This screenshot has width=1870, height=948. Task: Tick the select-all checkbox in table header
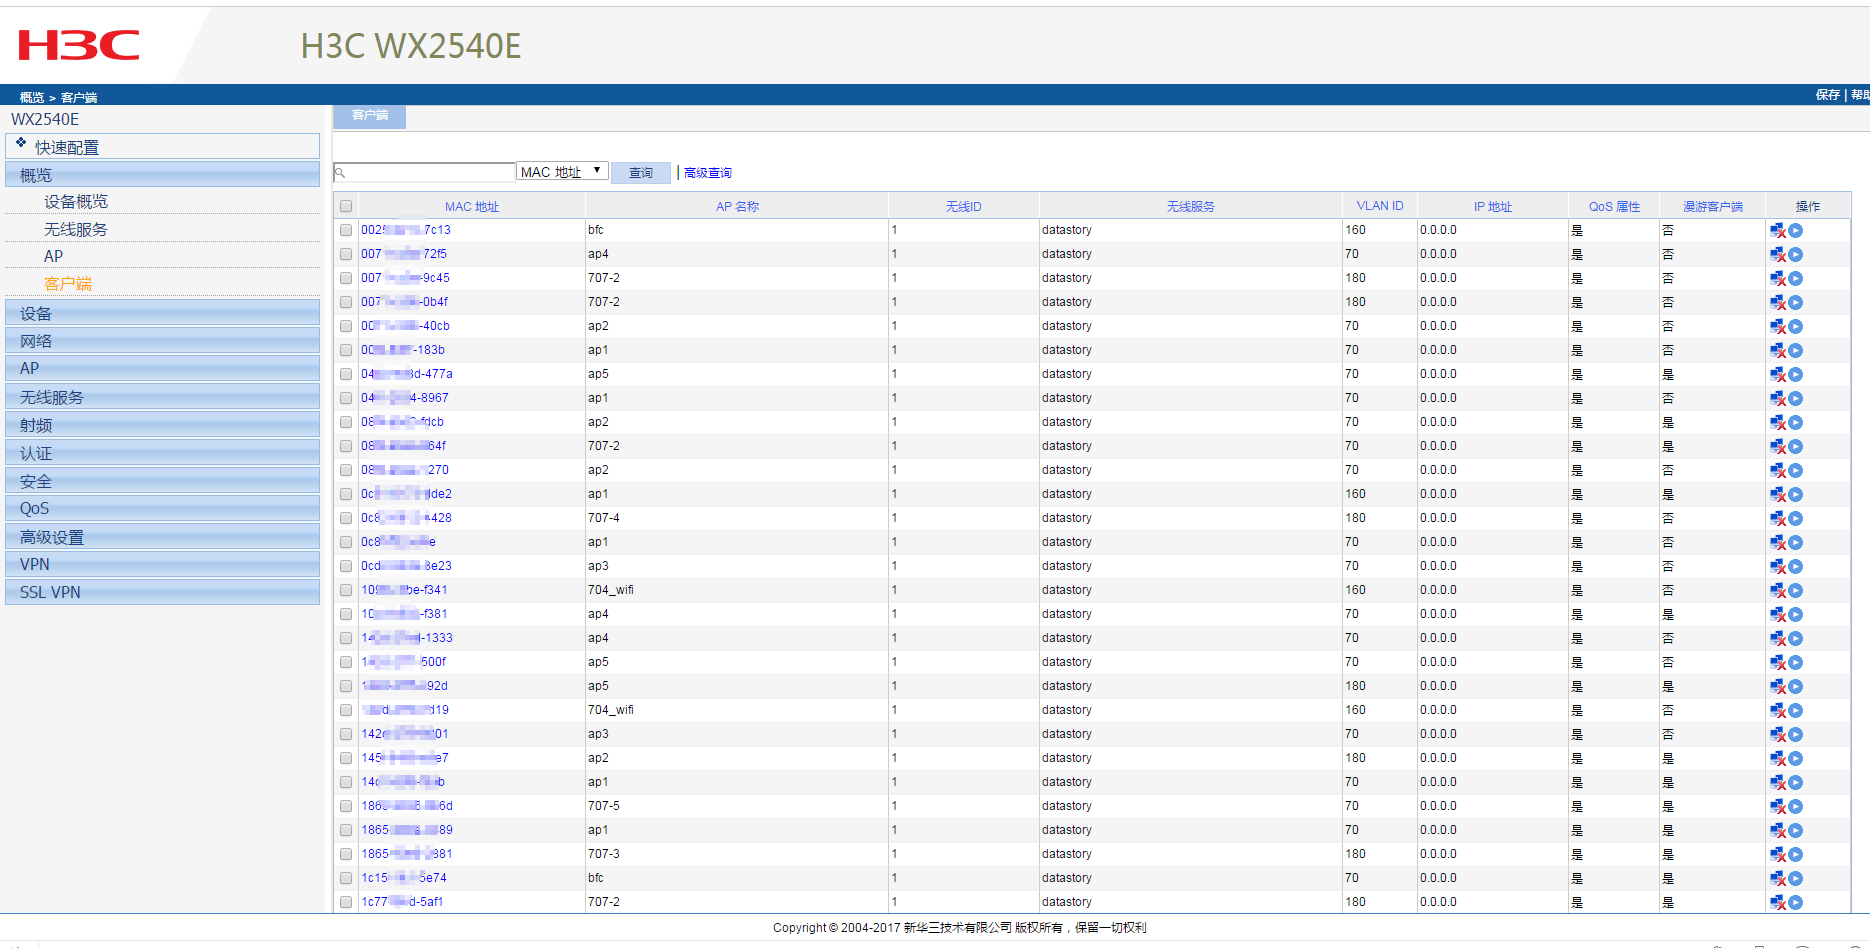(x=346, y=207)
